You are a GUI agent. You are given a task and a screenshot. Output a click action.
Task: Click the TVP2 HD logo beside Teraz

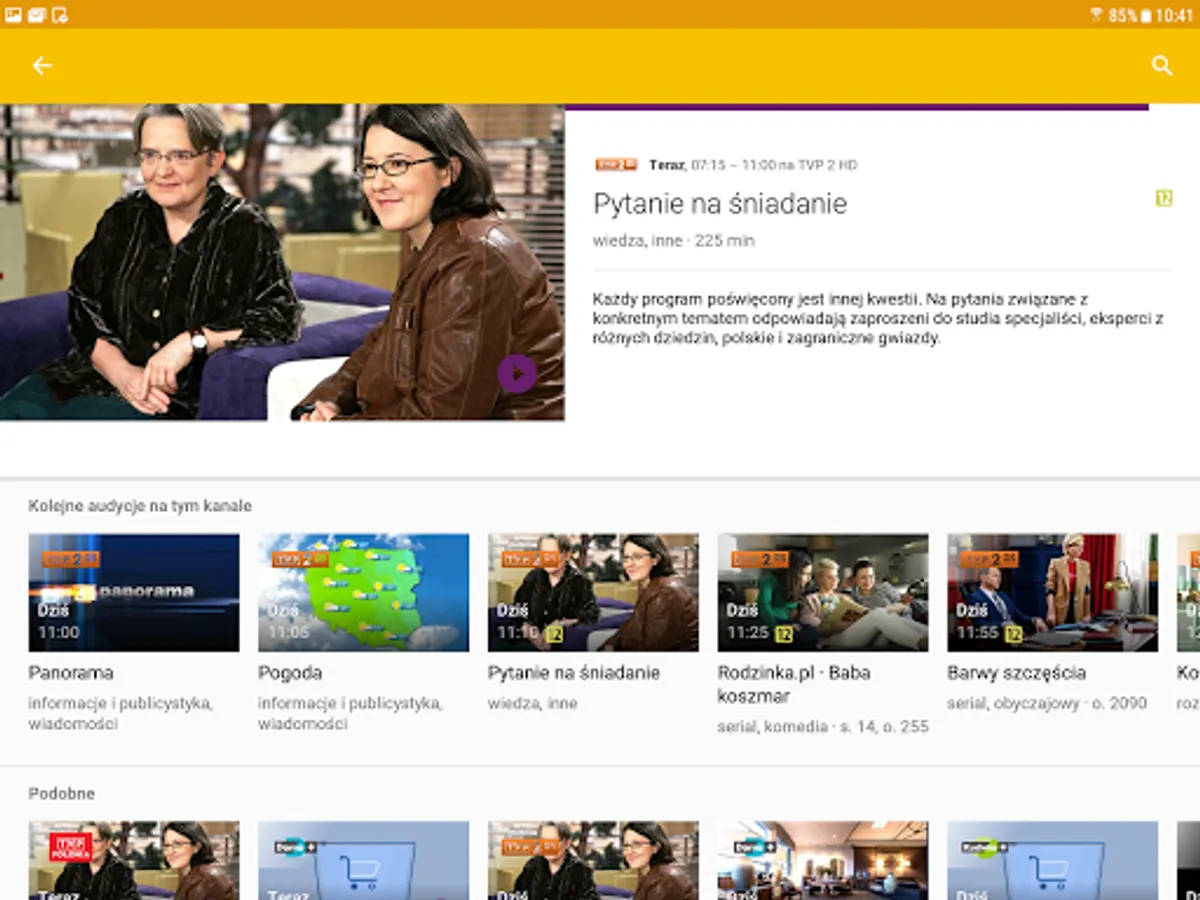tap(616, 165)
